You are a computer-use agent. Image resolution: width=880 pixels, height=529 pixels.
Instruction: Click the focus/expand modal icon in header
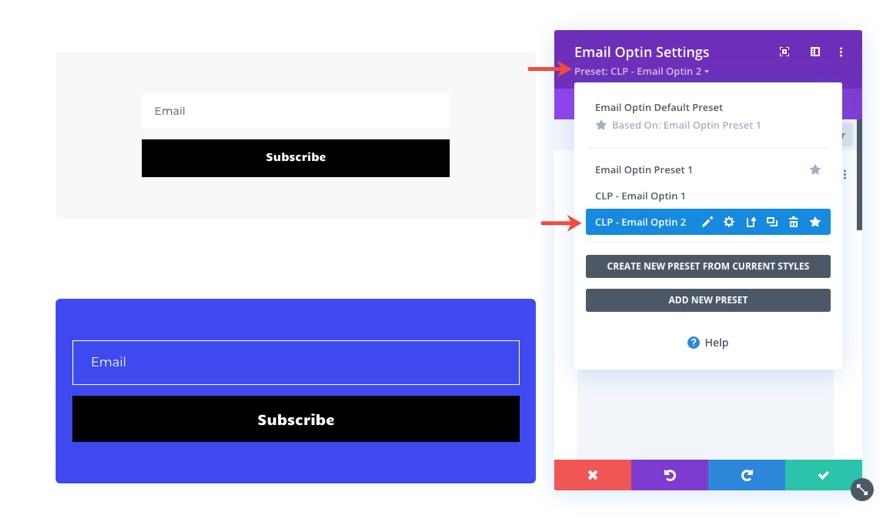click(x=785, y=52)
